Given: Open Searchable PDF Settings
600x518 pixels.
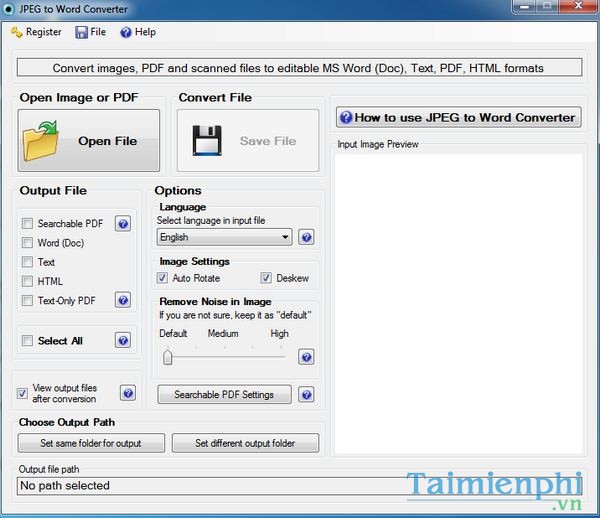Looking at the screenshot, I should (224, 394).
